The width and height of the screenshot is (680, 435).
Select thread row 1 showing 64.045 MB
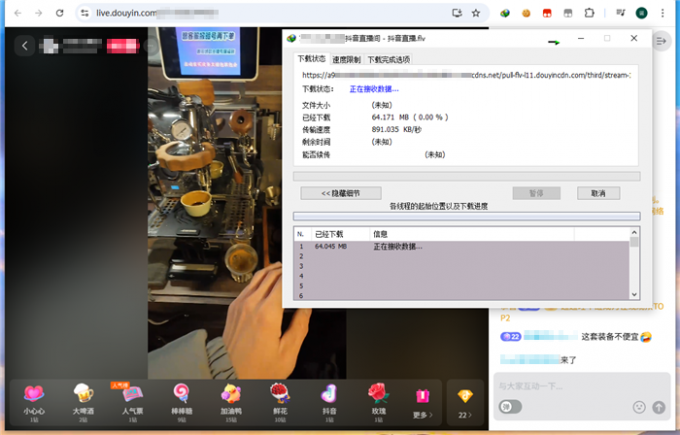[x=461, y=246]
